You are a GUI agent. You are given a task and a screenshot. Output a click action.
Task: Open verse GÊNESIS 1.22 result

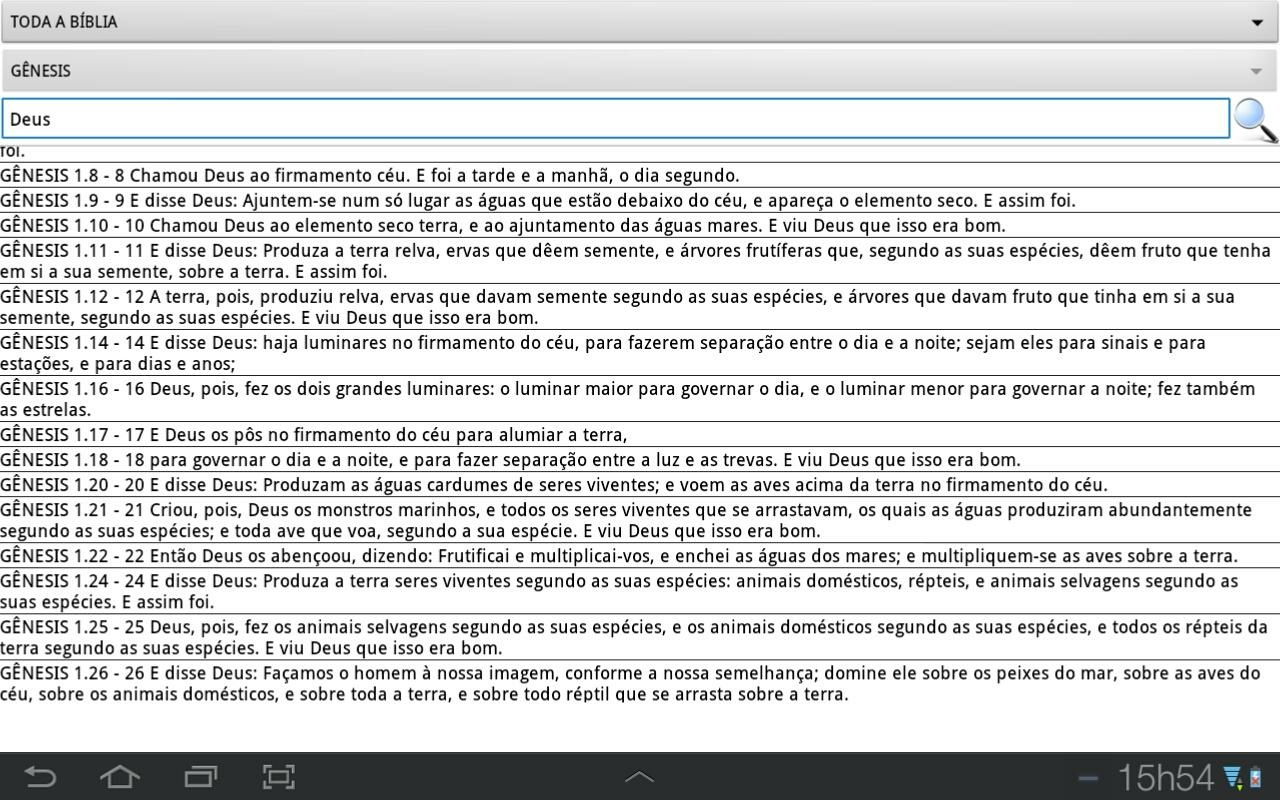coord(640,556)
